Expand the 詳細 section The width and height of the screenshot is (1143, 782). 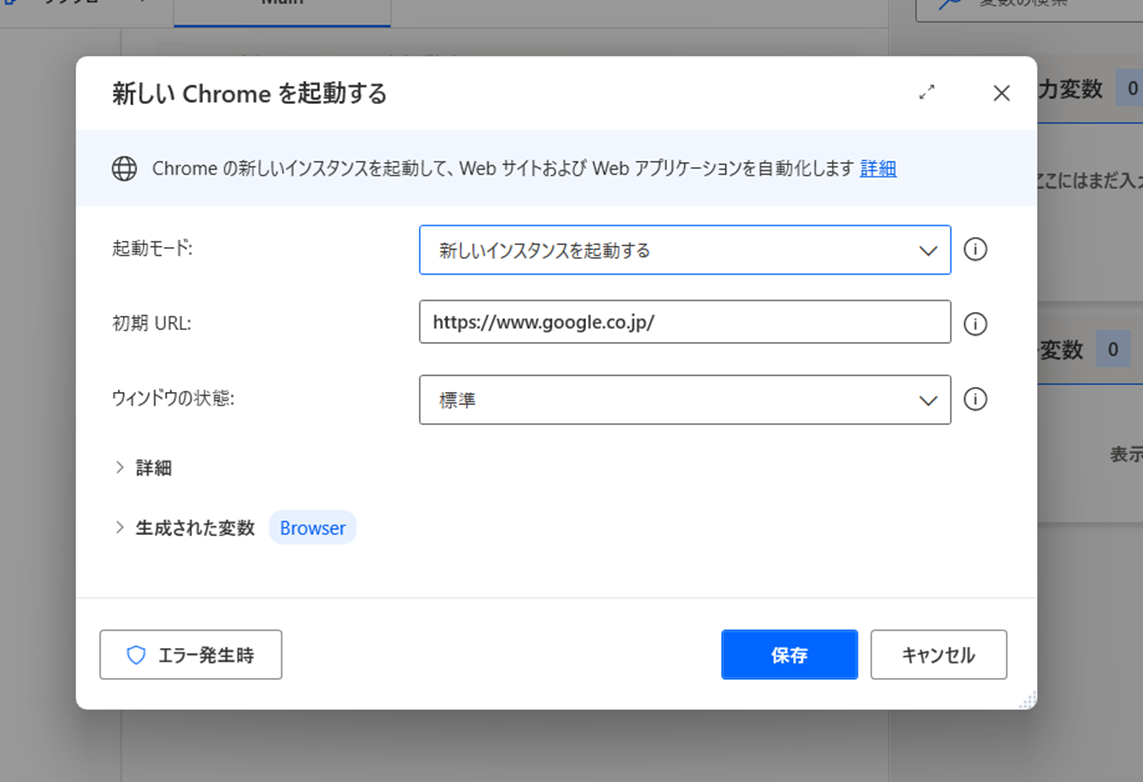(144, 468)
